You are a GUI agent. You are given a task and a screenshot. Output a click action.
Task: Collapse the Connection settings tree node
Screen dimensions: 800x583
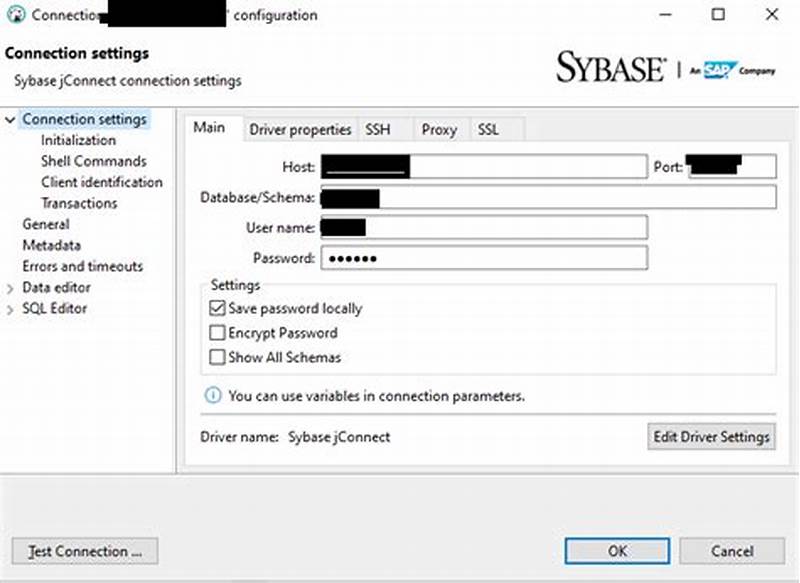(x=11, y=118)
